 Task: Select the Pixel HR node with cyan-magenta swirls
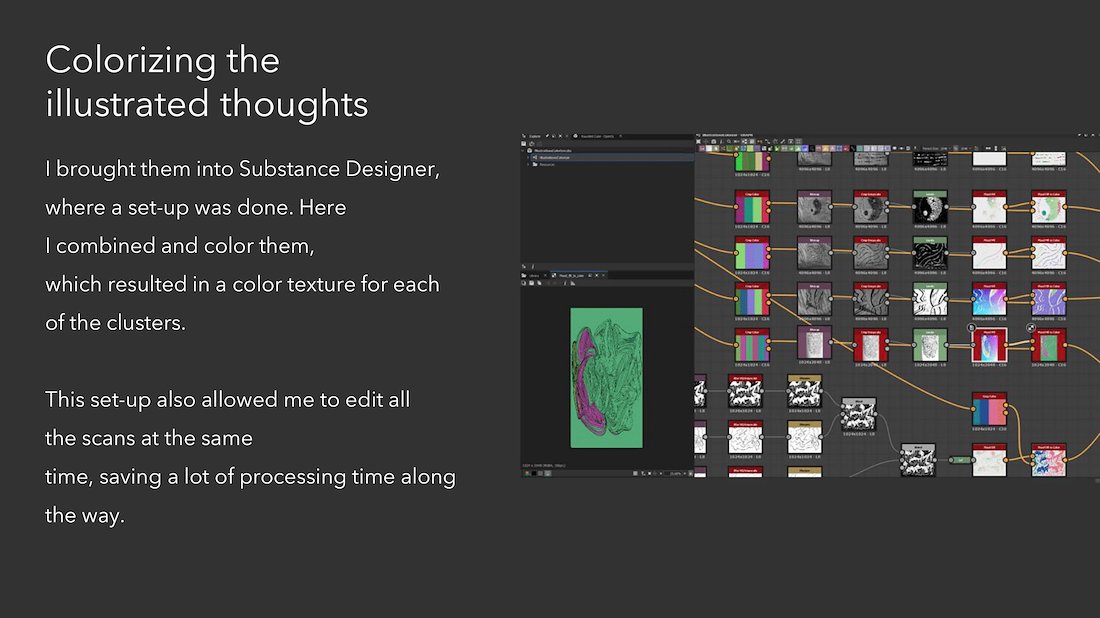coord(989,300)
